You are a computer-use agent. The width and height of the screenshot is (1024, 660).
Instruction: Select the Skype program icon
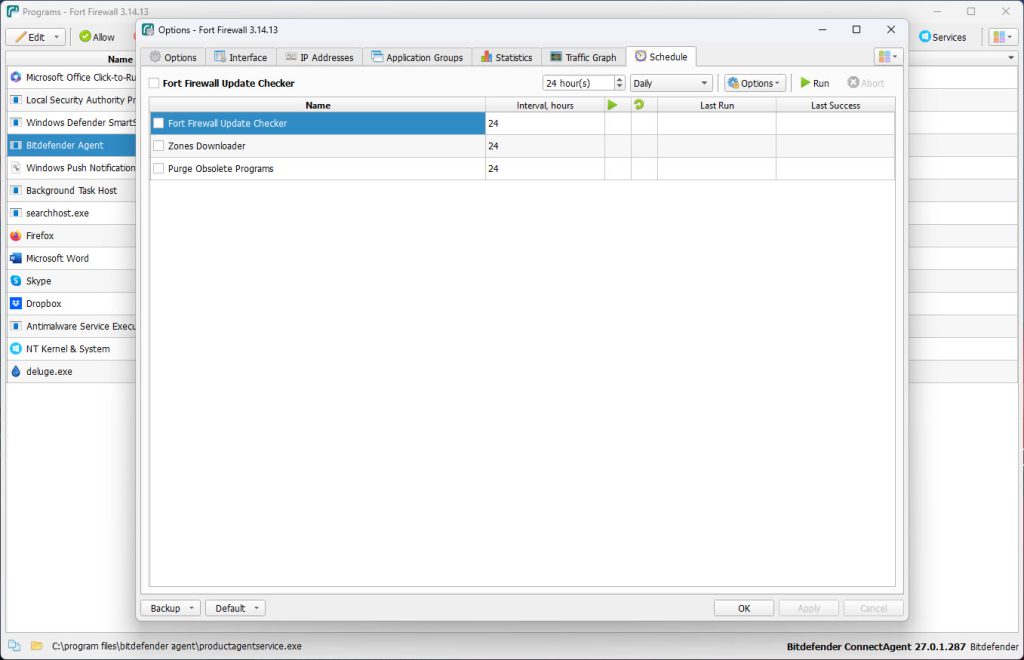click(16, 281)
